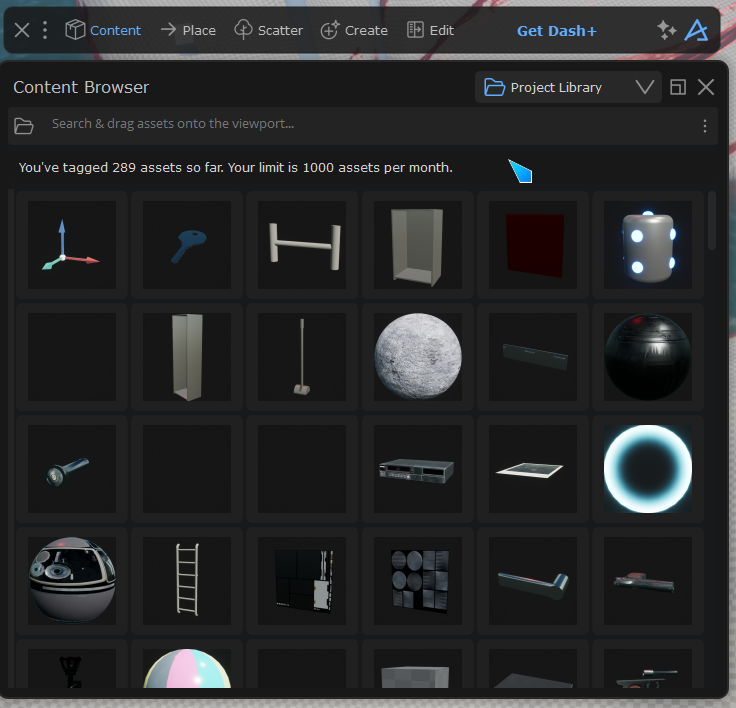Open the Scatter tab
Viewport: 736px width, 708px height.
pyautogui.click(x=268, y=31)
